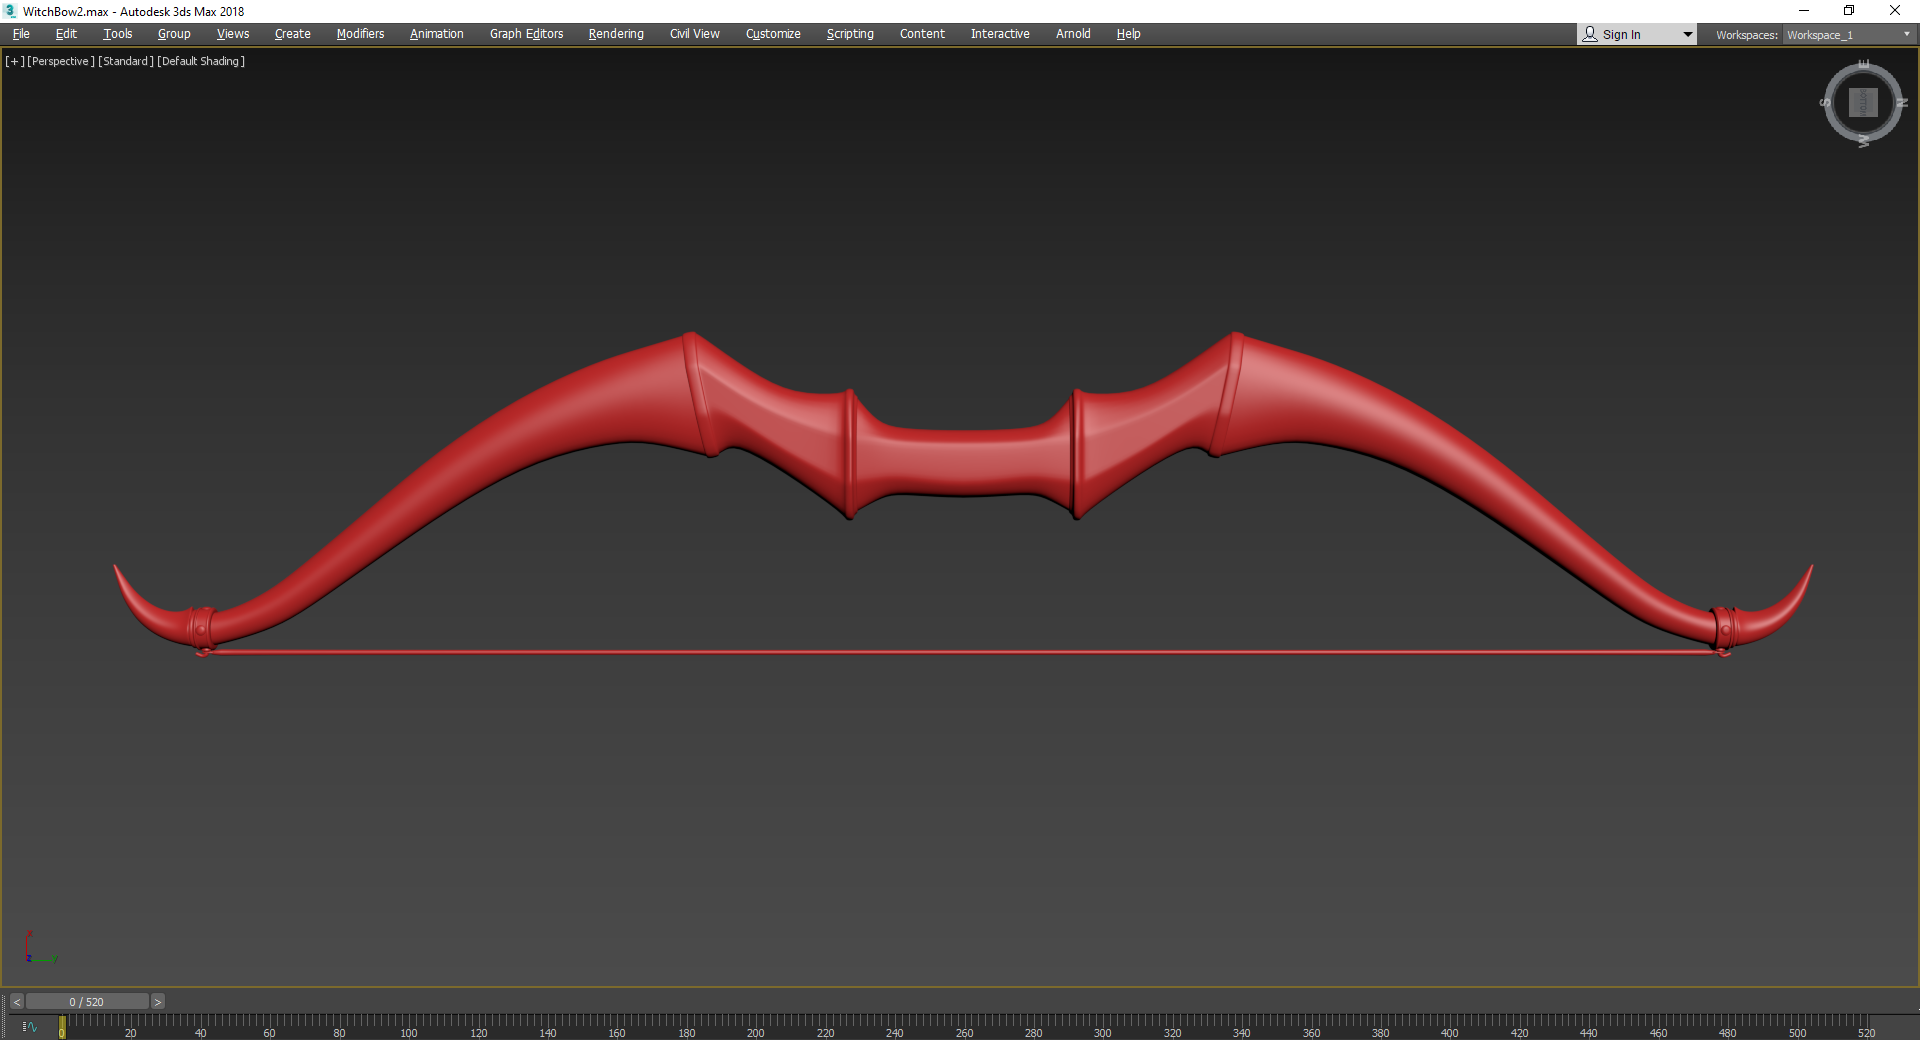Image resolution: width=1920 pixels, height=1040 pixels.
Task: Open the Content menu
Action: pyautogui.click(x=922, y=34)
